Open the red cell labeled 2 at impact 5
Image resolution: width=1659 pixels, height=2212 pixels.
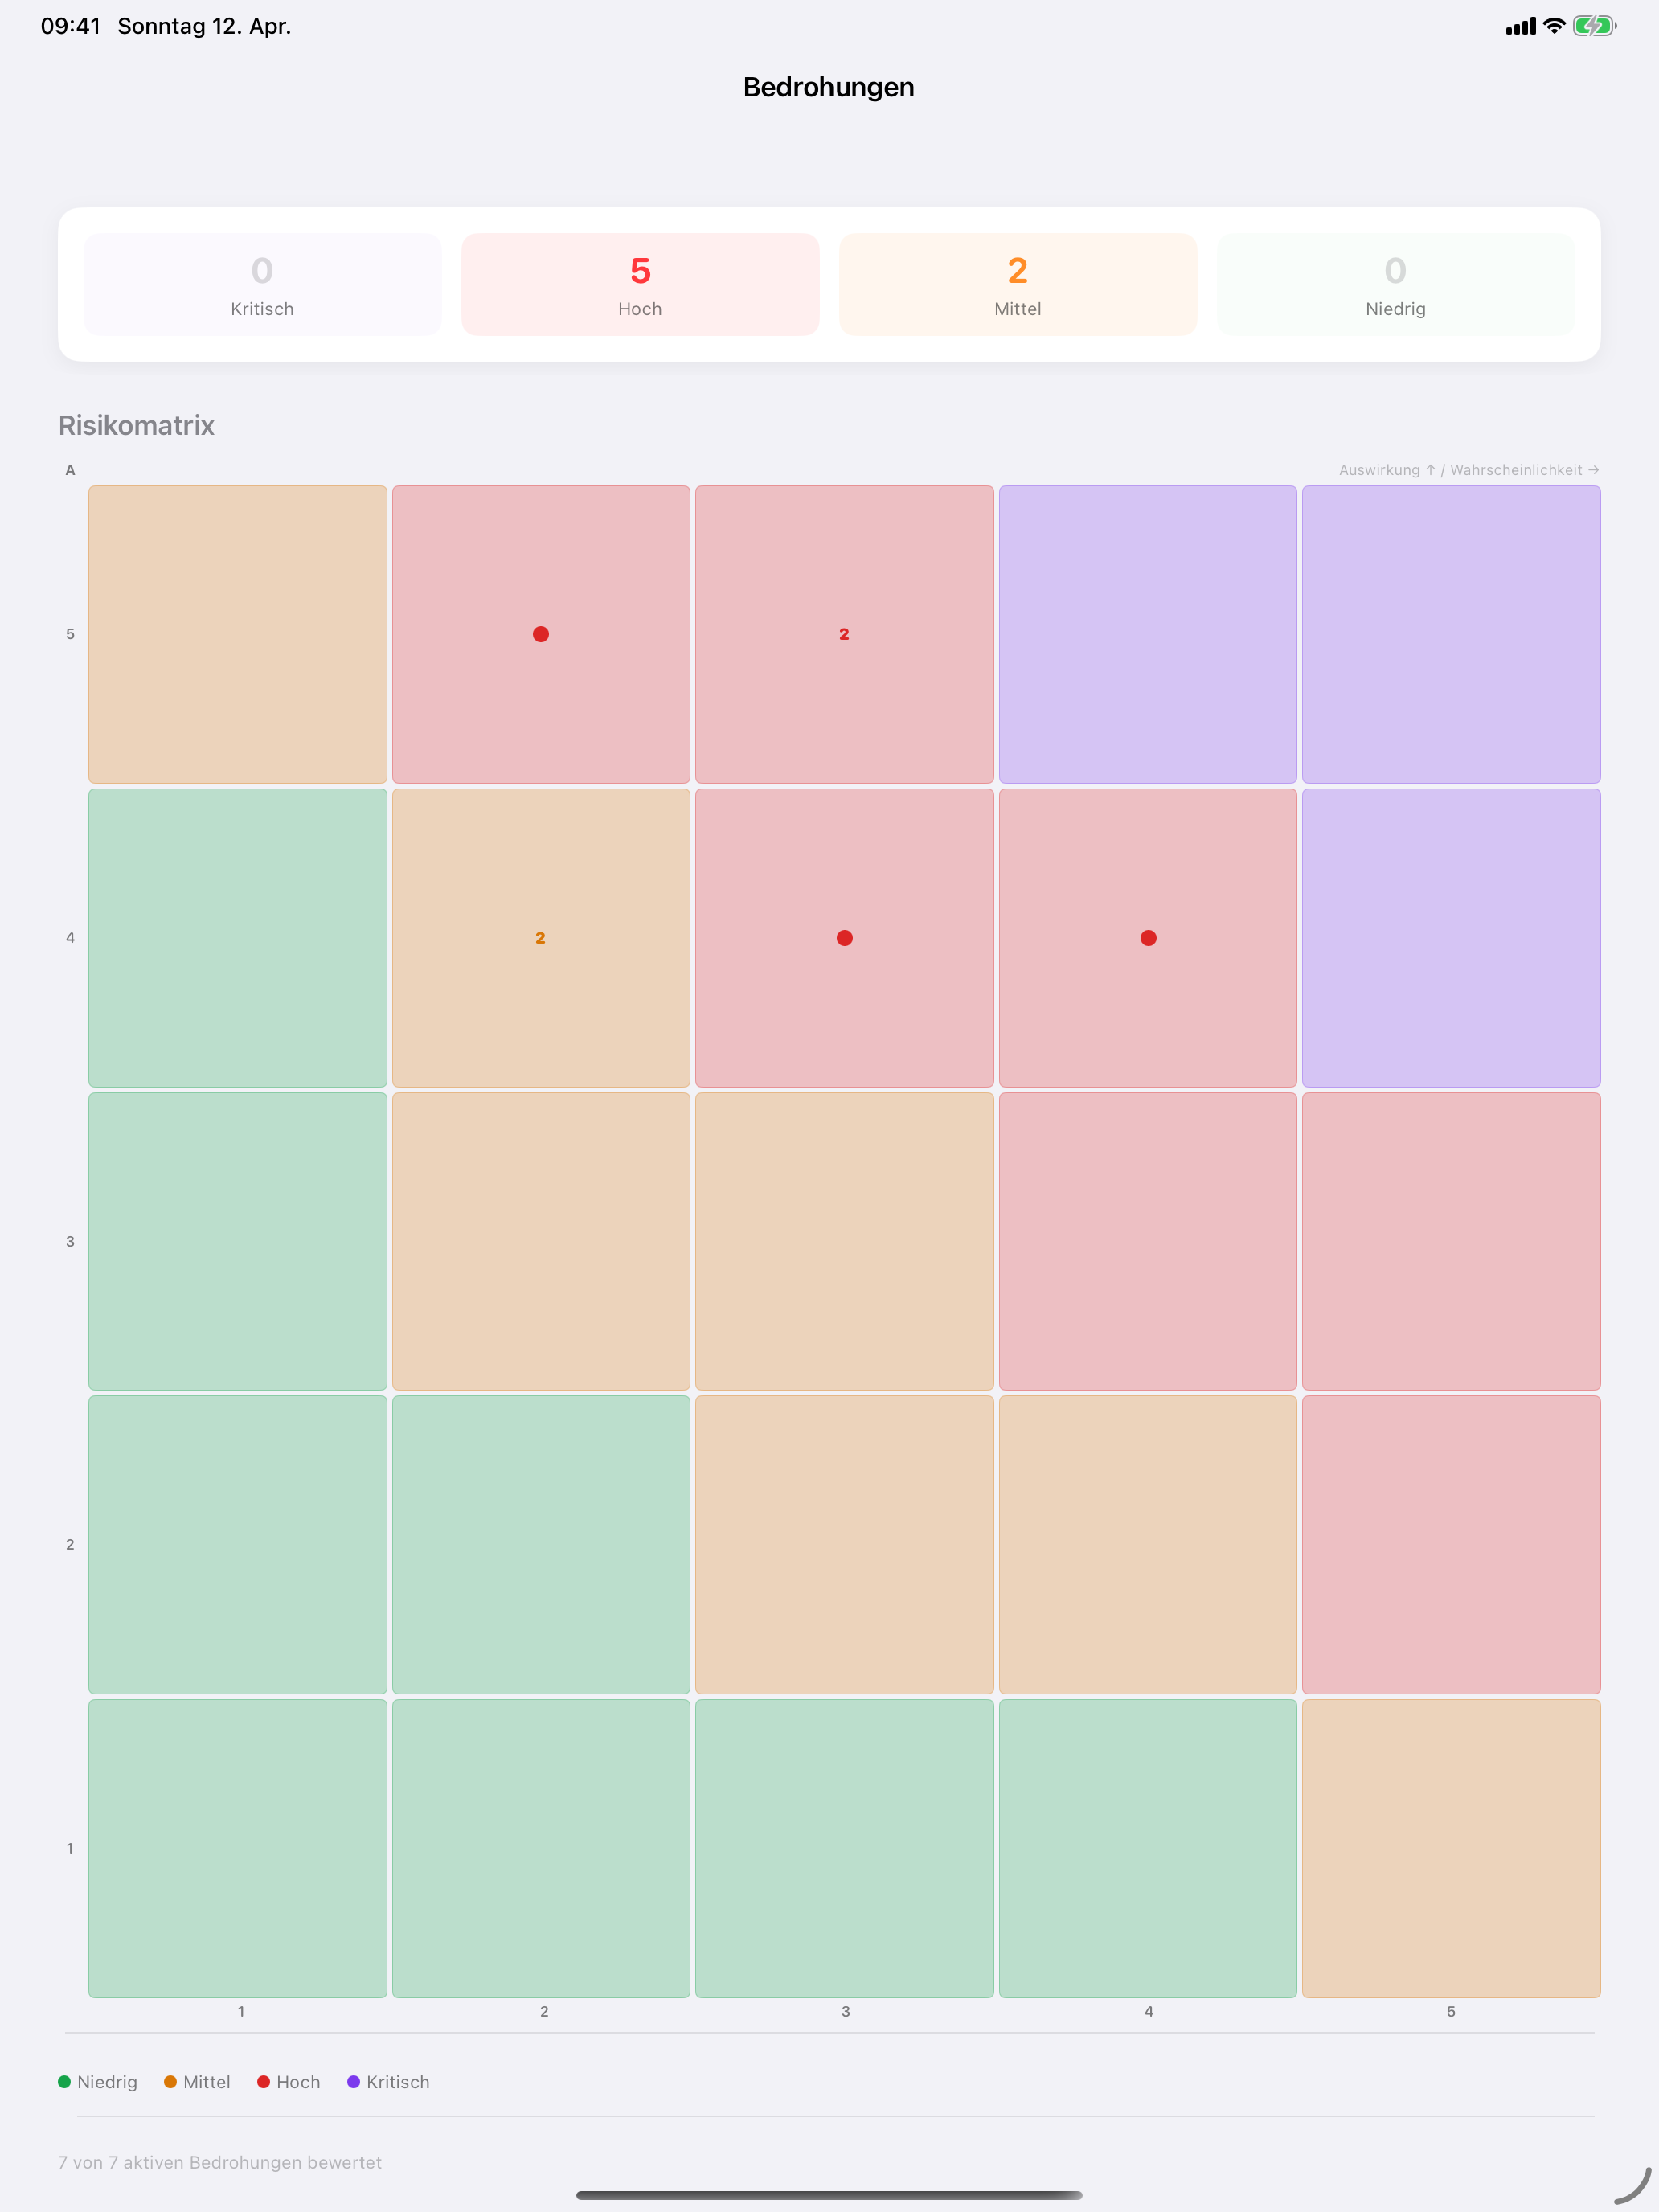pos(844,634)
